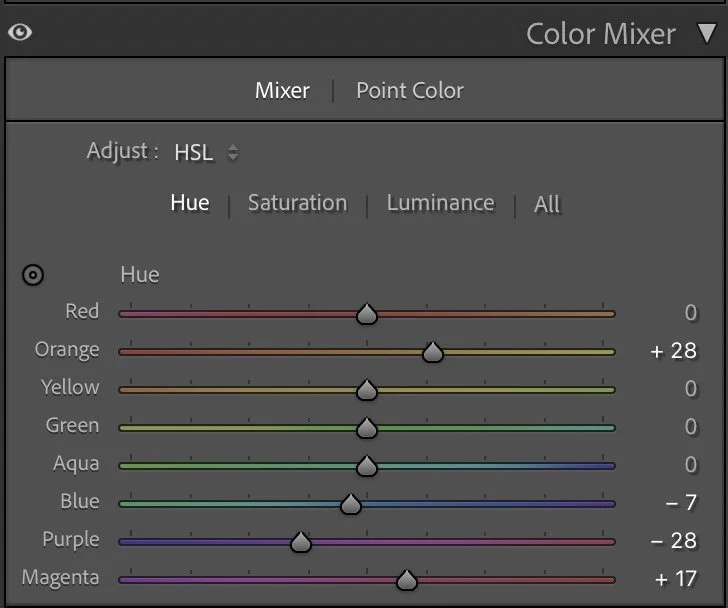Click the Adjust : label

point(123,151)
